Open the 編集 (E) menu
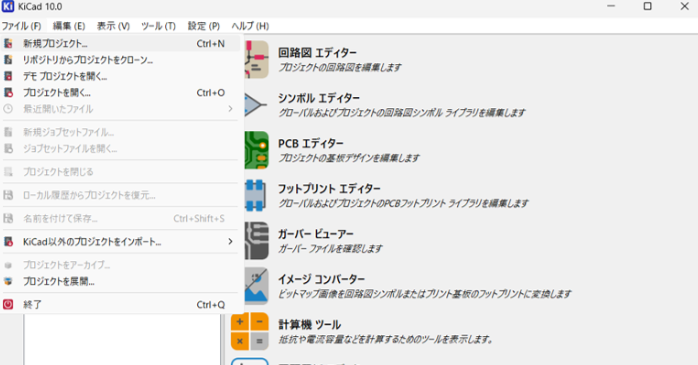 click(x=69, y=26)
